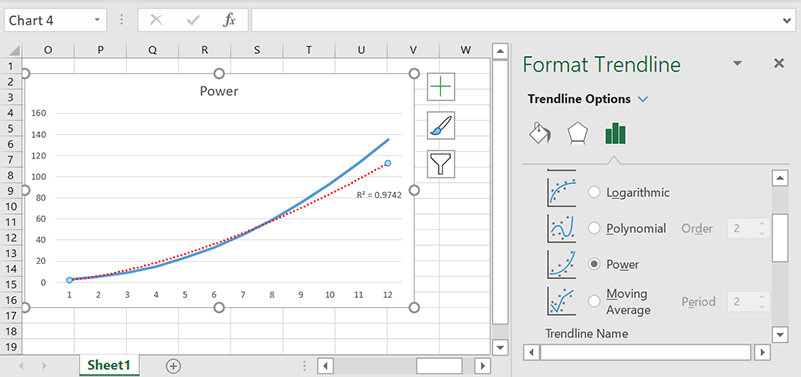Open the Name Box dropdown arrow

tap(97, 20)
